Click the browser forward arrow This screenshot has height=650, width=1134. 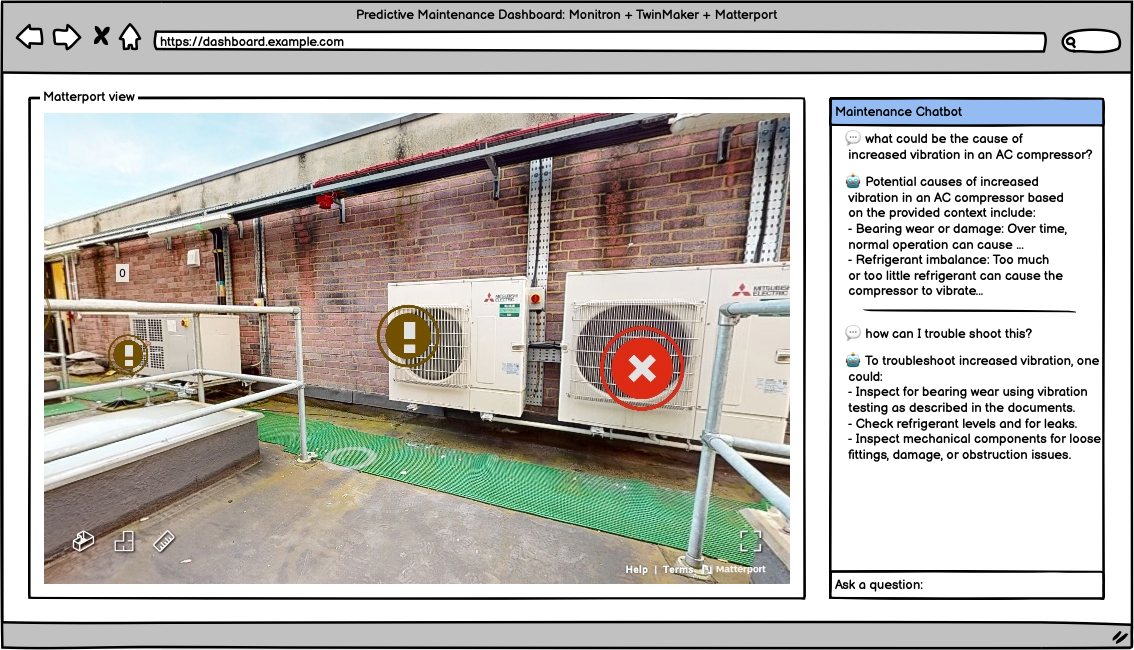coord(67,37)
